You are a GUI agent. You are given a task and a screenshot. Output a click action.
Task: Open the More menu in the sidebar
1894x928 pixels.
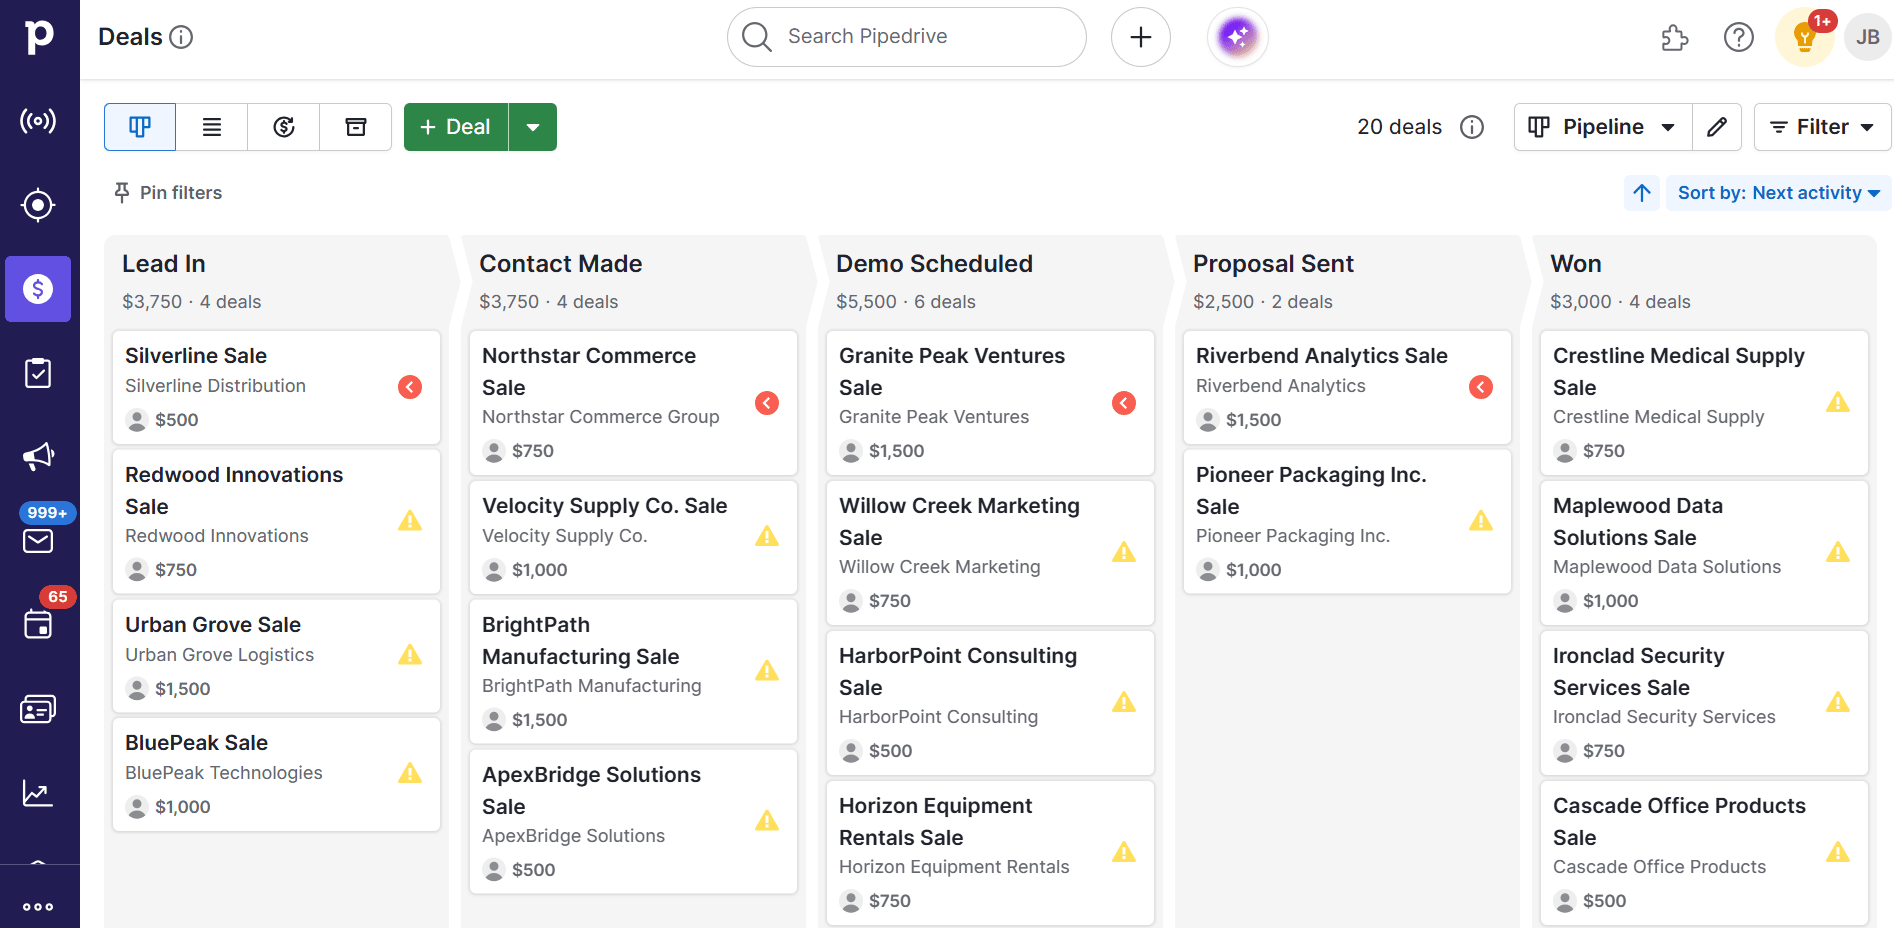(x=39, y=907)
